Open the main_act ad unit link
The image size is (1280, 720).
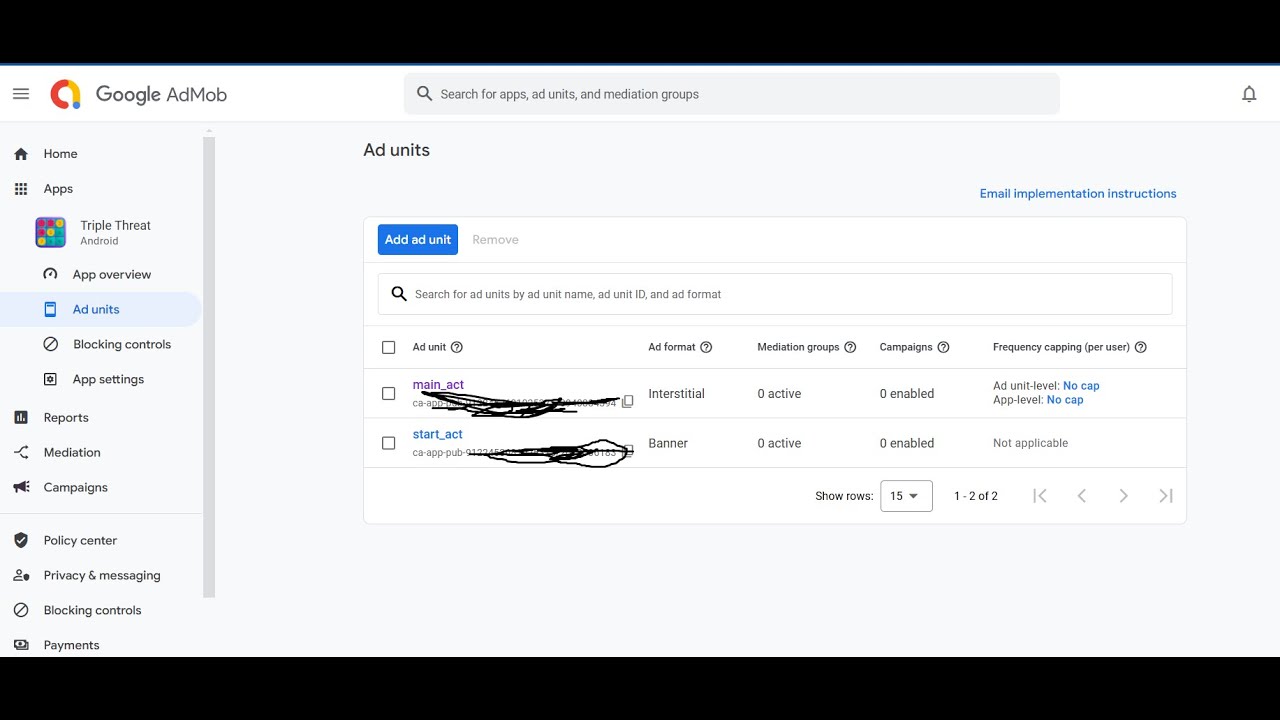[x=438, y=385]
